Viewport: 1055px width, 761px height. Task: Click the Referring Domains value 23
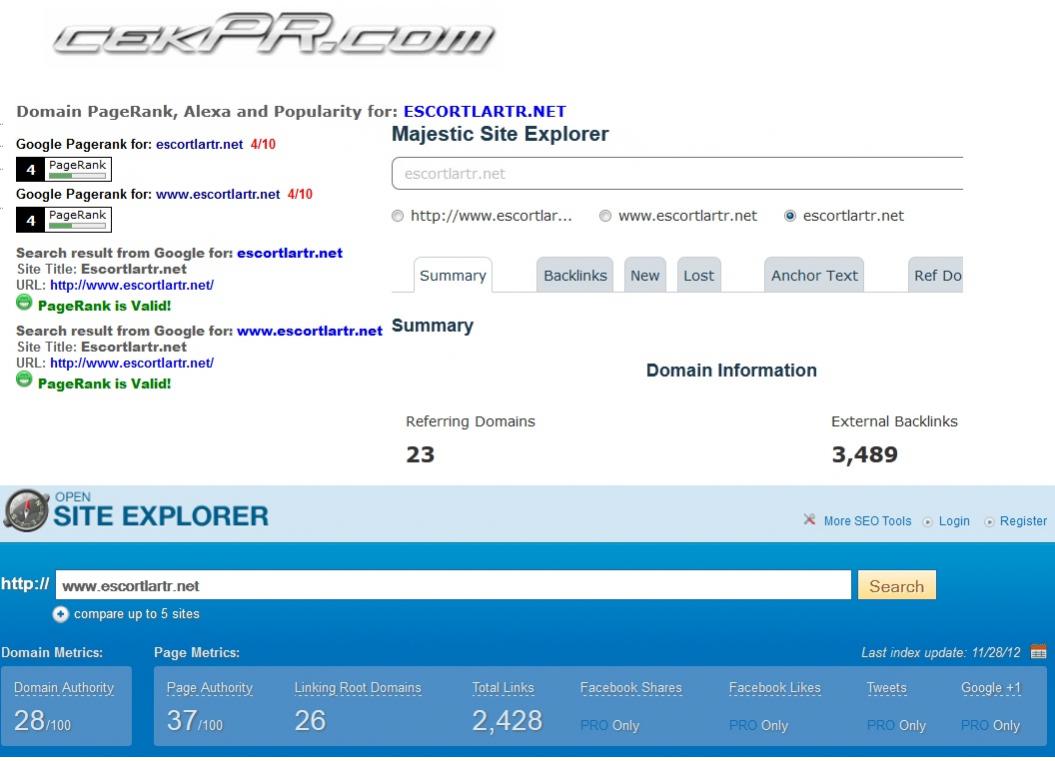tap(421, 455)
